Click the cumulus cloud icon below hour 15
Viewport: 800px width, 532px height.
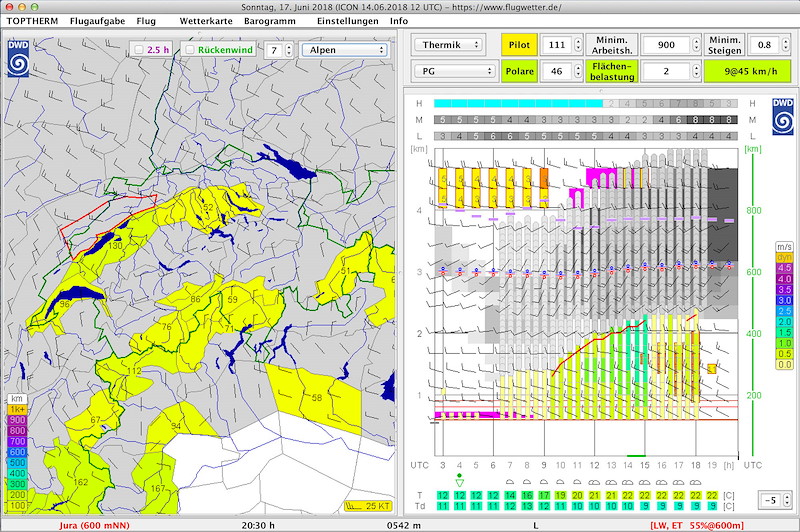point(644,482)
